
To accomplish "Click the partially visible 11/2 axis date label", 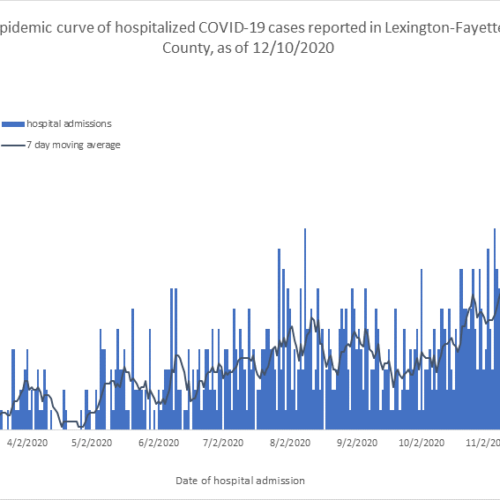I will pyautogui.click(x=483, y=443).
